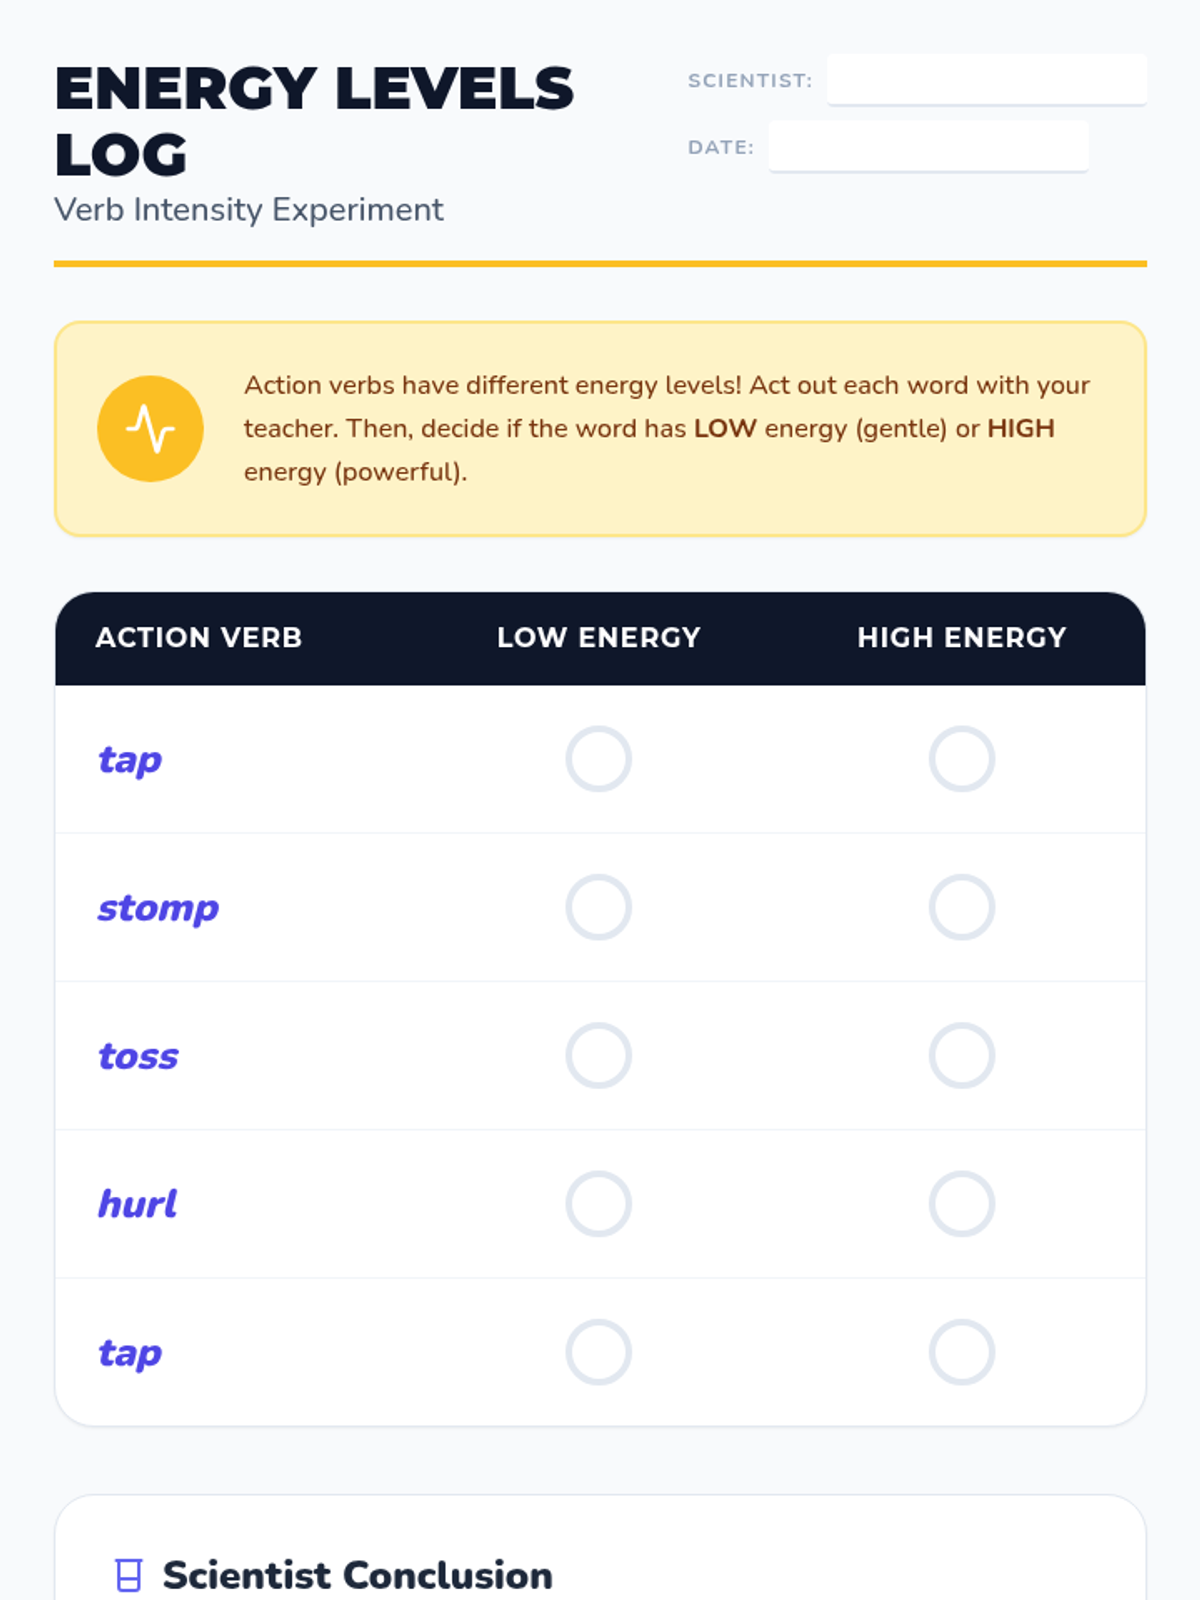Click the verb stomp
Screen dimensions: 1200x1600
pos(158,908)
